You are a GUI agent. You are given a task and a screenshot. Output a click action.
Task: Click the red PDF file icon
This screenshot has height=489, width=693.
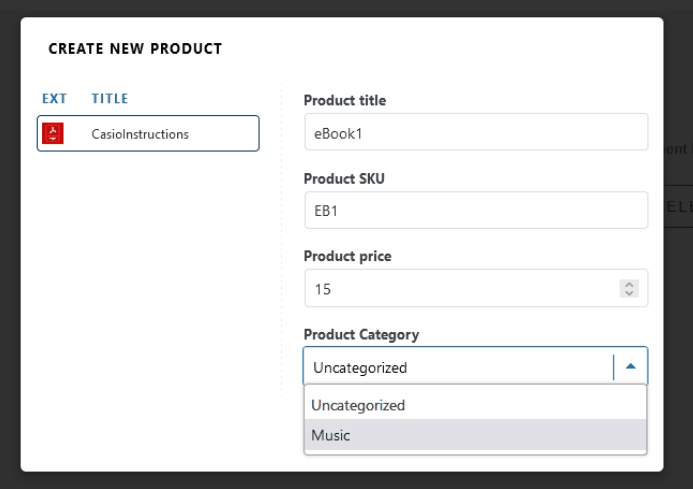50,133
